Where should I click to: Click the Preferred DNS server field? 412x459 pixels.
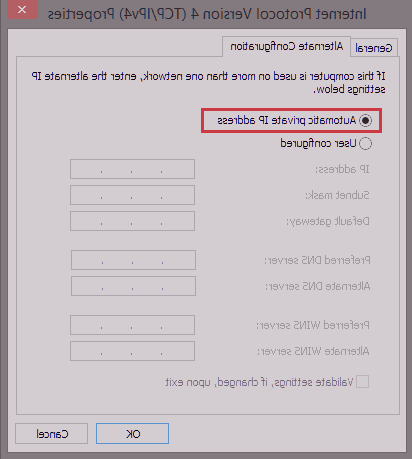point(133,260)
